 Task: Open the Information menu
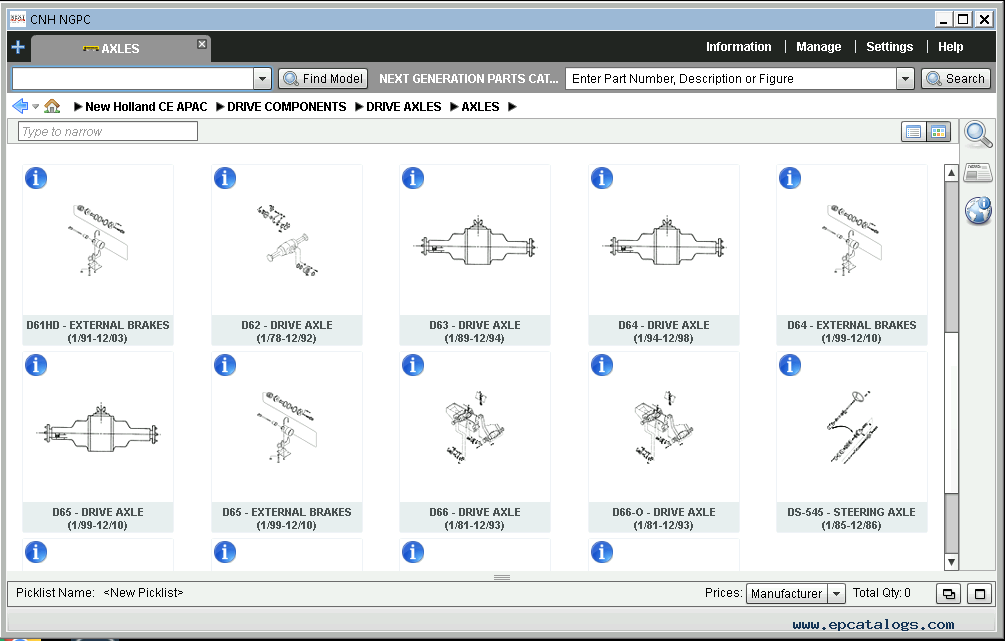point(738,47)
